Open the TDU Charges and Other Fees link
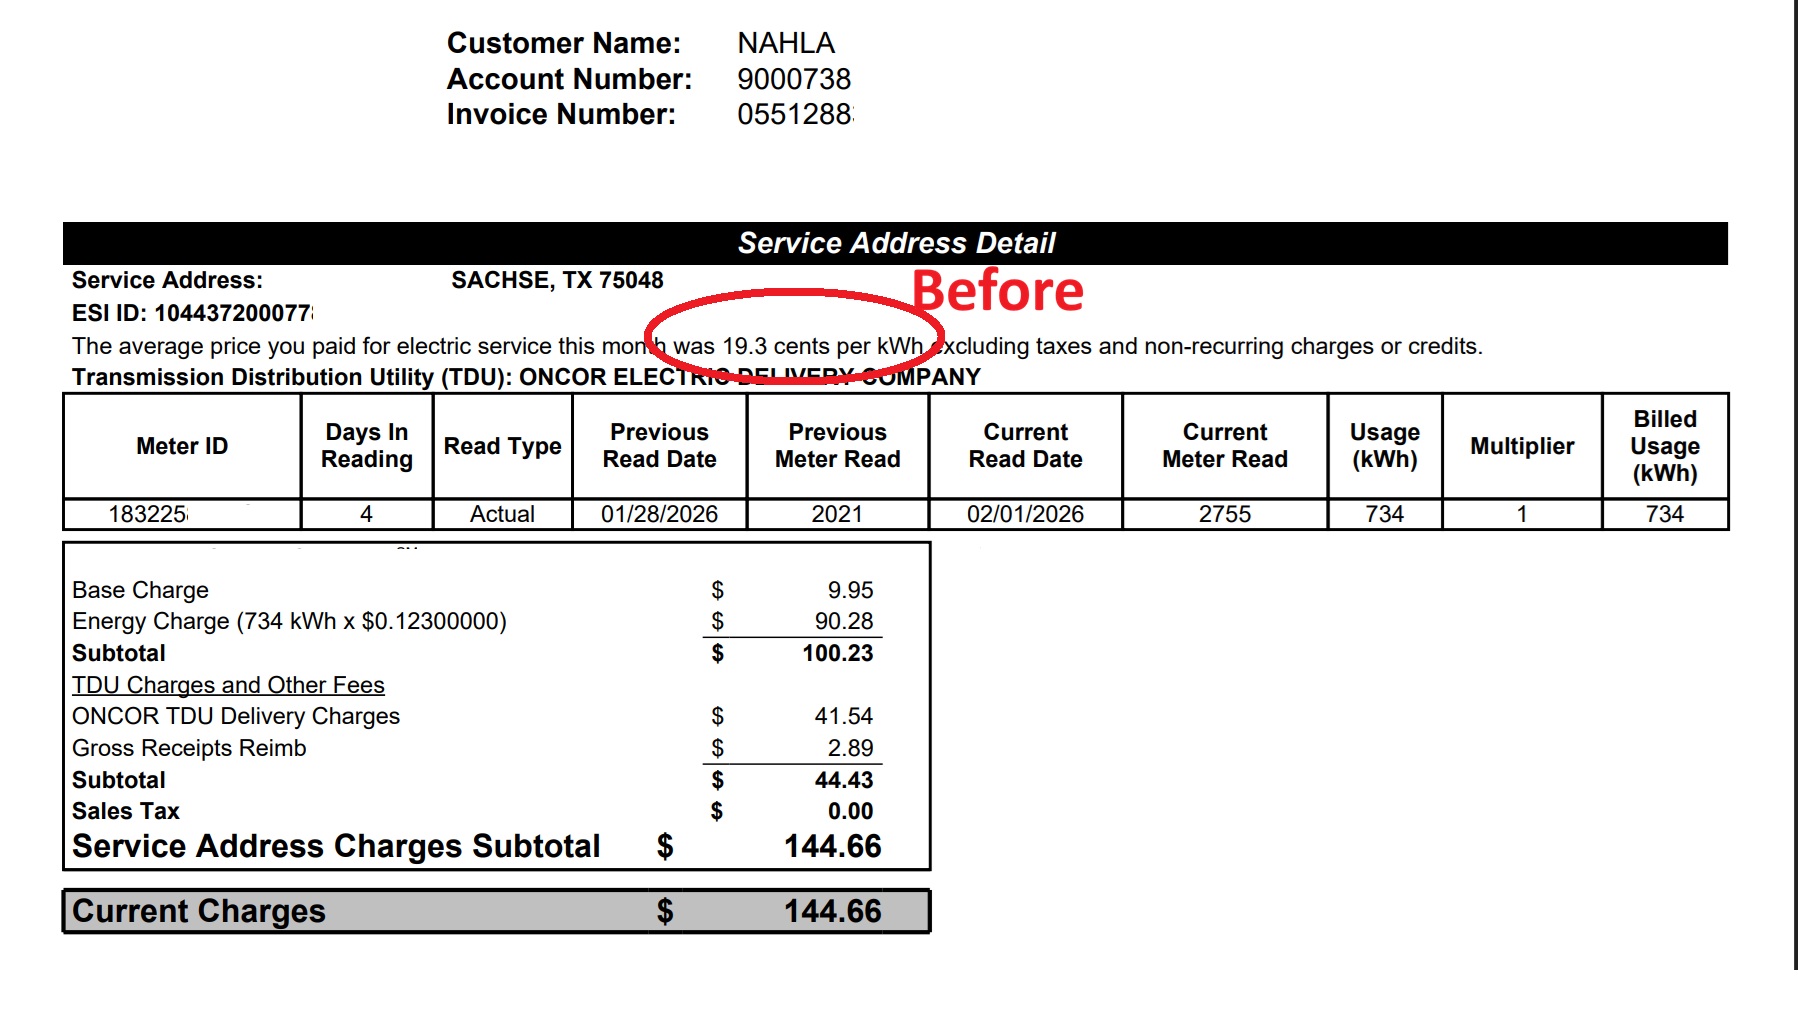The image size is (1798, 1010). point(228,685)
